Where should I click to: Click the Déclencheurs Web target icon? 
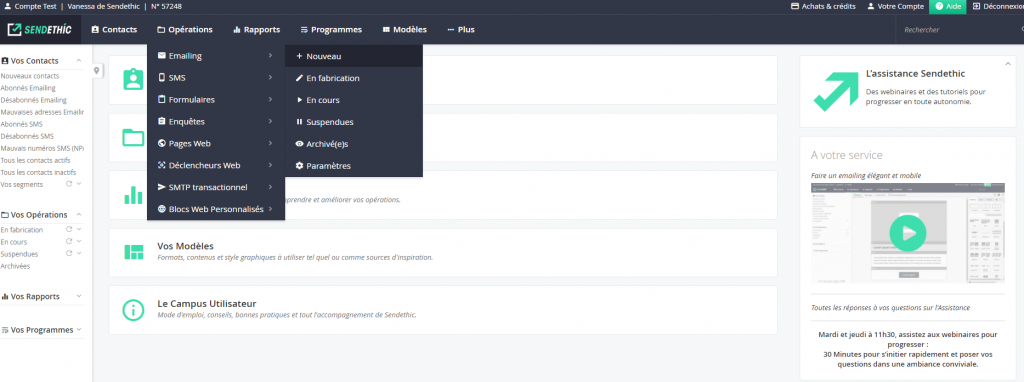click(x=162, y=165)
